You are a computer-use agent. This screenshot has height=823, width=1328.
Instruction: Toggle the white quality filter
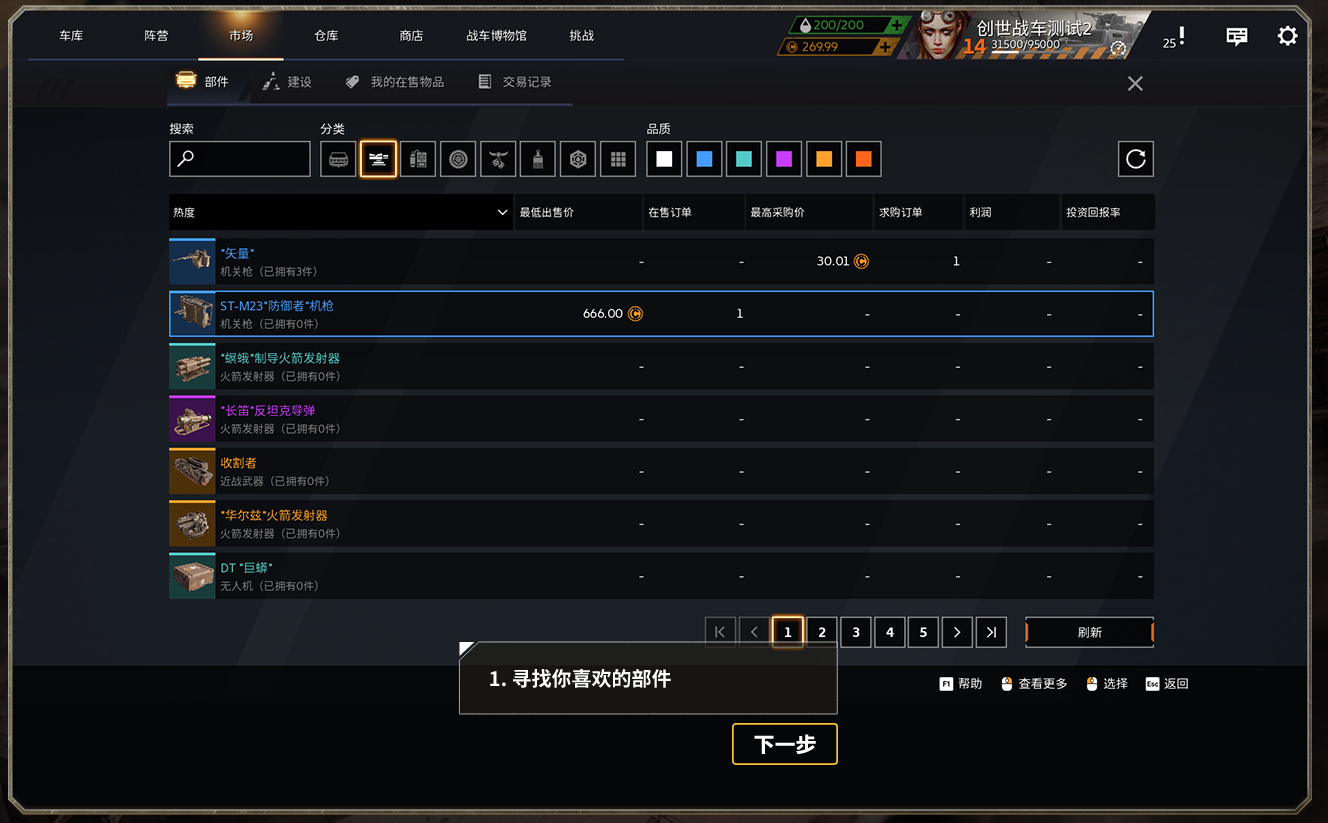[664, 159]
